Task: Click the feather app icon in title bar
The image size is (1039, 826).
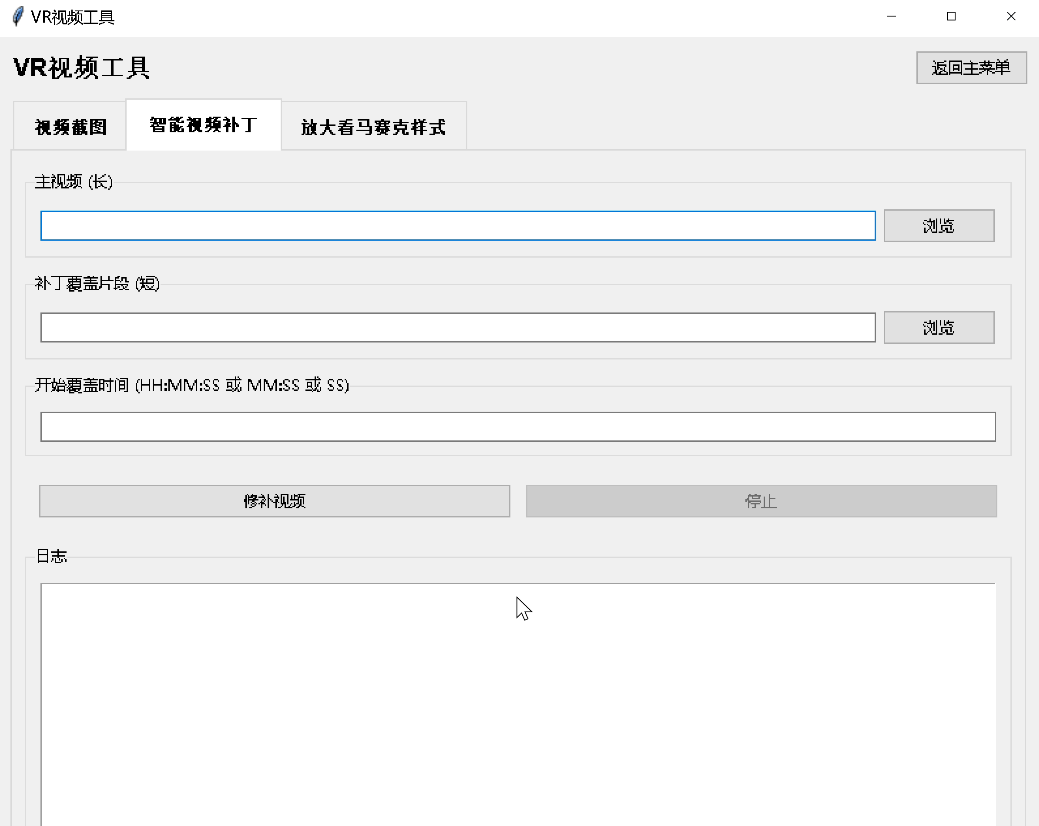Action: pos(18,17)
